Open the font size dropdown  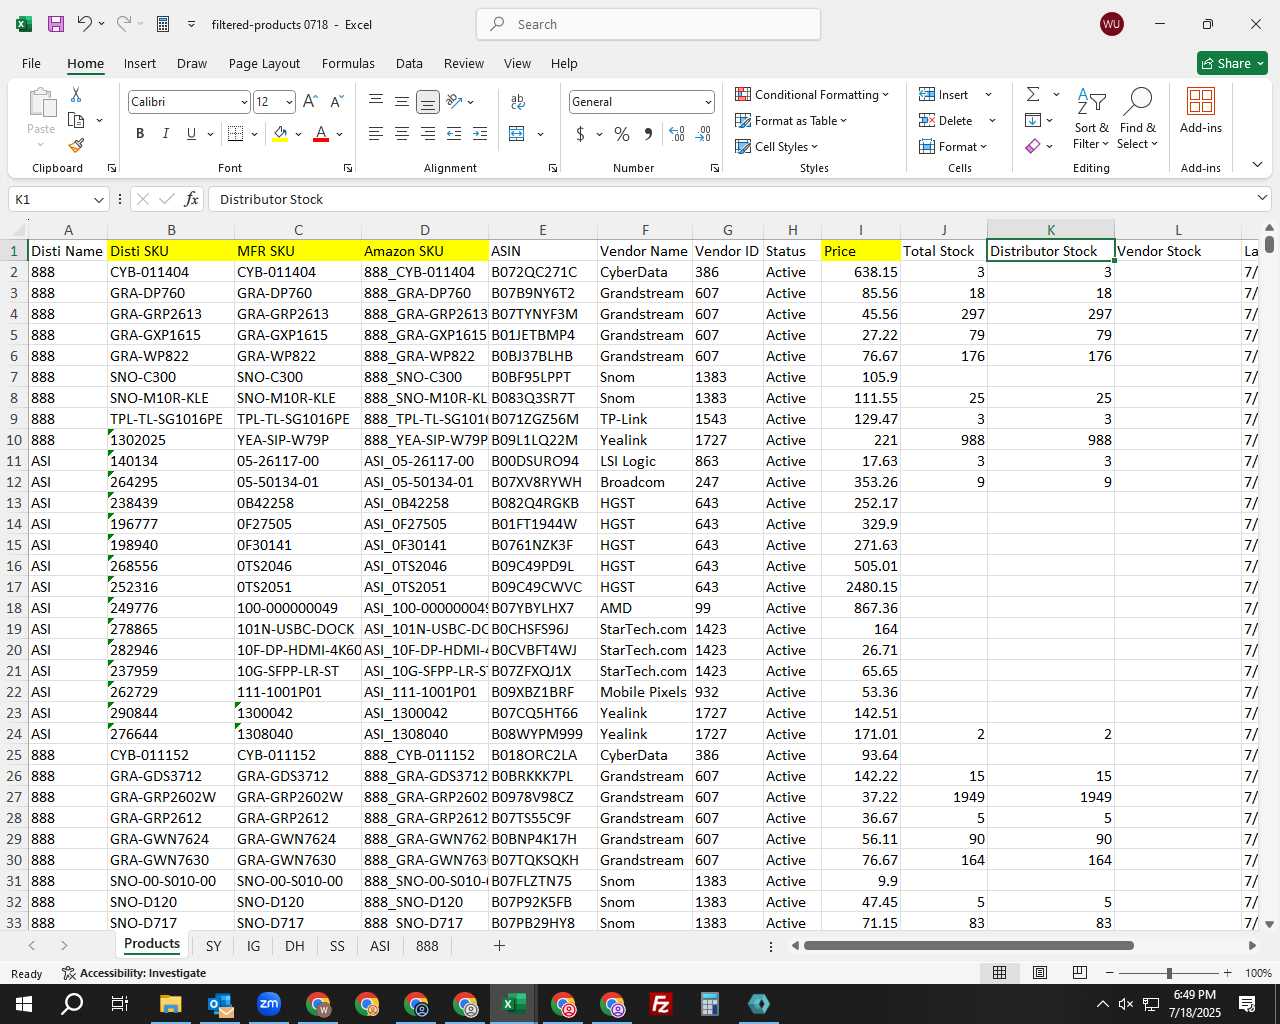[289, 102]
